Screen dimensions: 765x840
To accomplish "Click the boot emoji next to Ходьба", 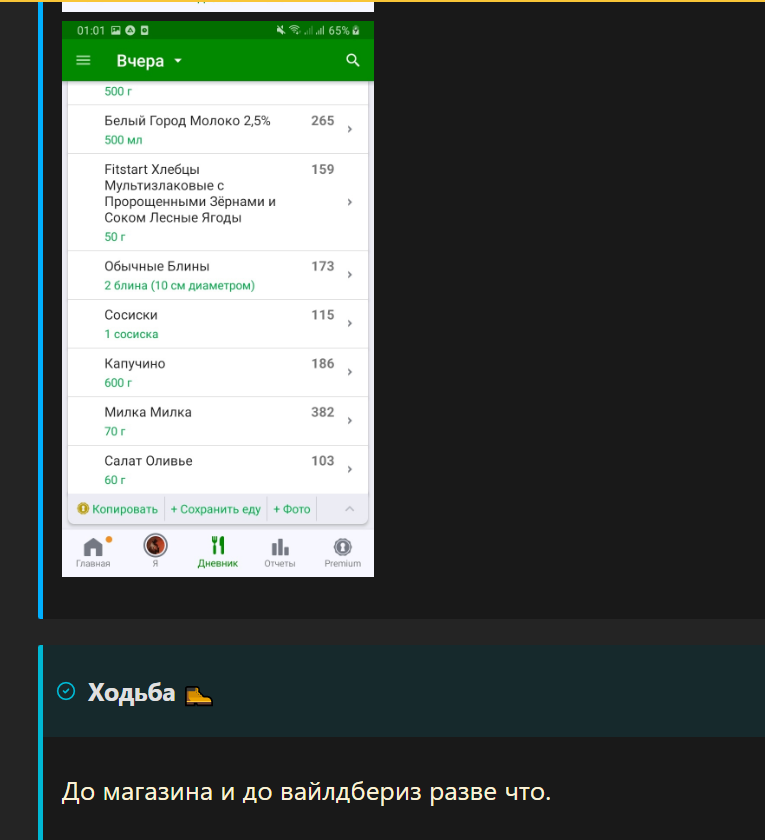I will (x=199, y=695).
